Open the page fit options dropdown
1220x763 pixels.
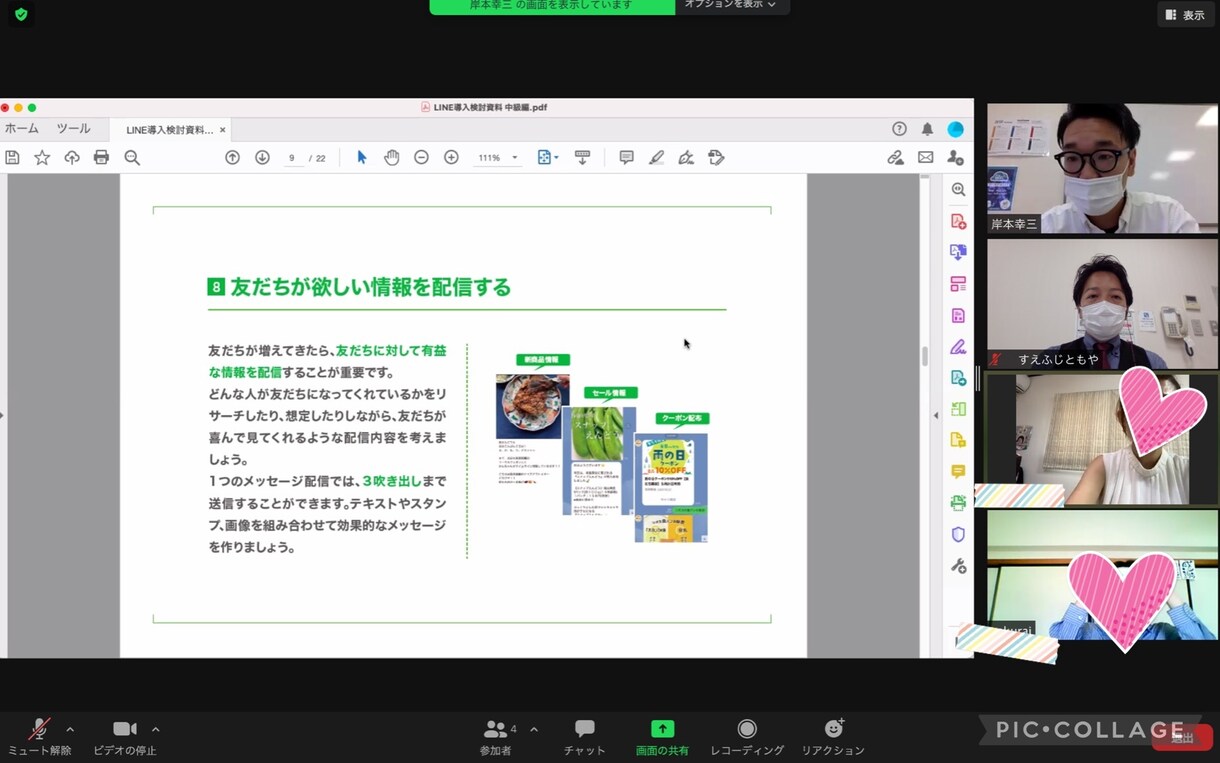tap(548, 158)
